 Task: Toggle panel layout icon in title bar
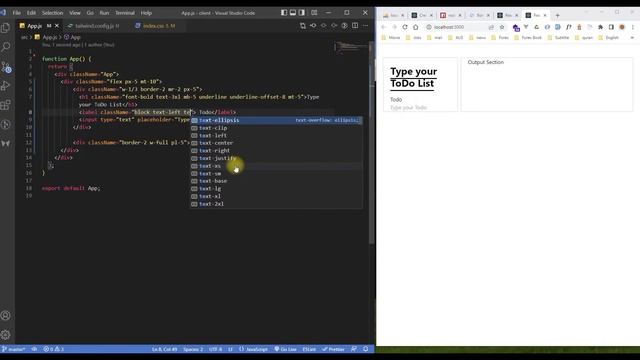293,13
